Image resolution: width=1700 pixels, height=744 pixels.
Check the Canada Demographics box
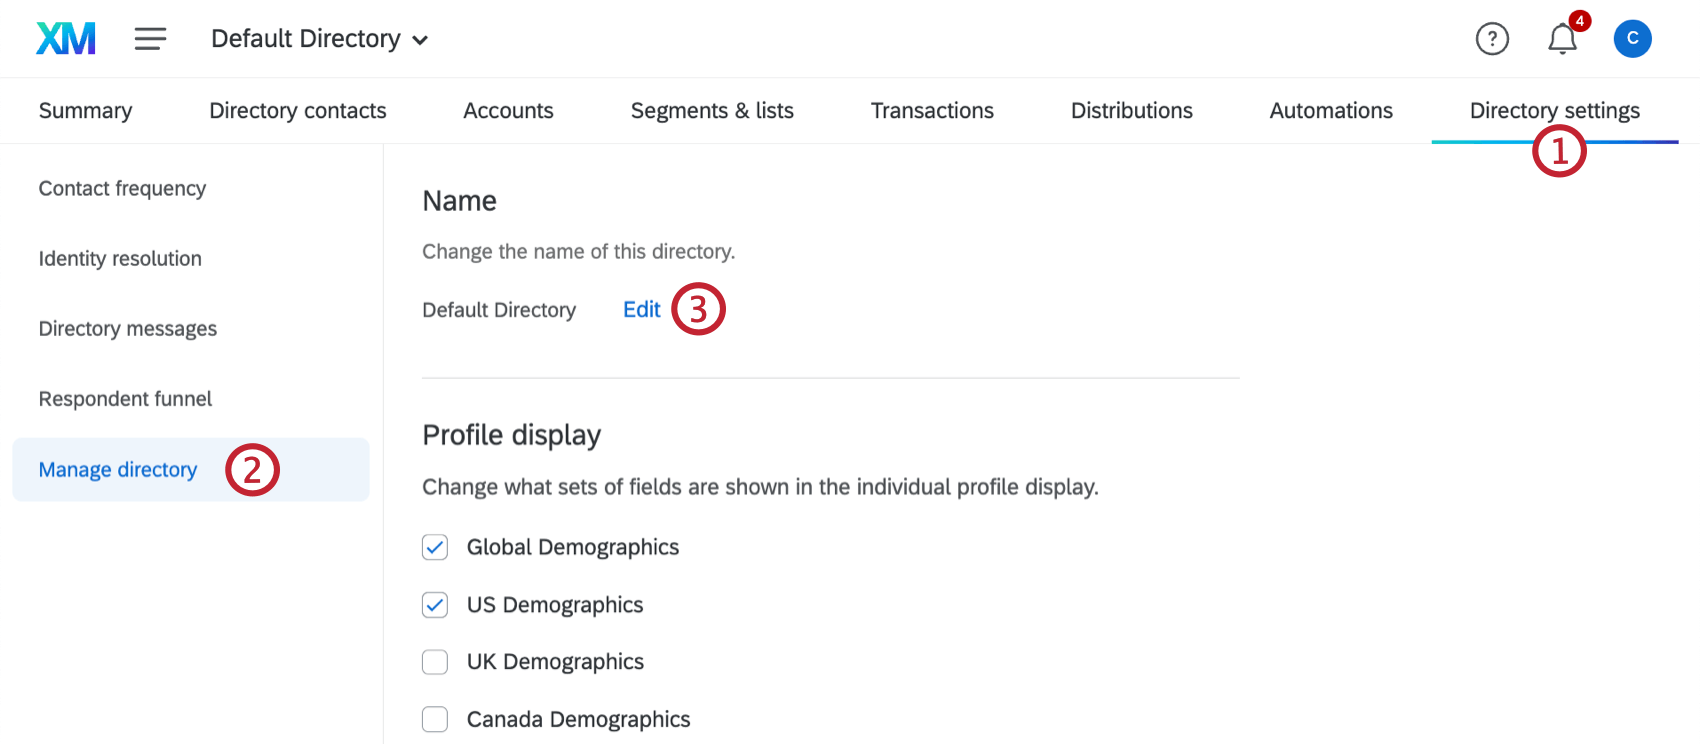tap(435, 719)
